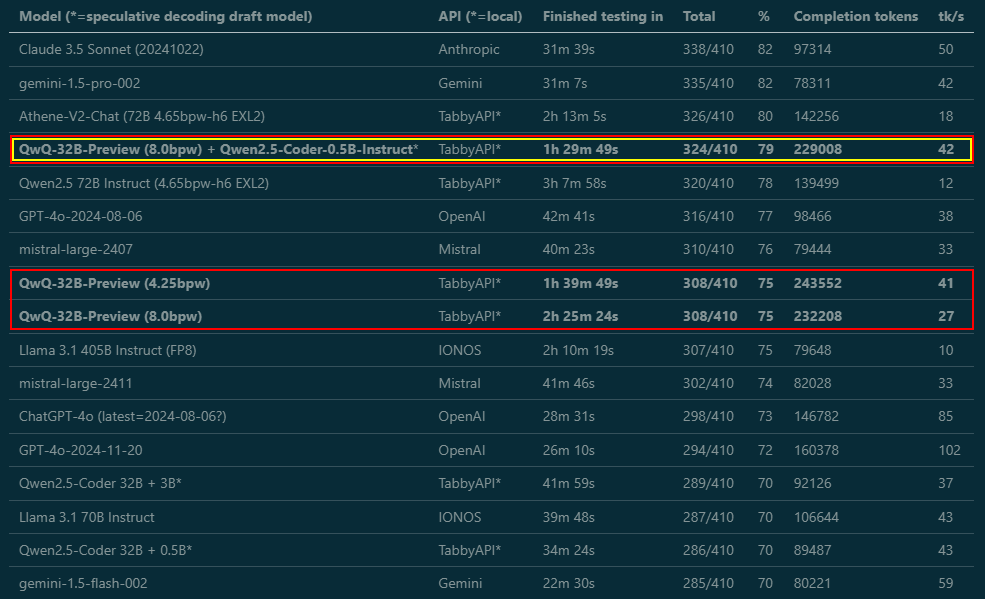The width and height of the screenshot is (985, 599).
Task: Click the '79' percent value
Action: [765, 149]
